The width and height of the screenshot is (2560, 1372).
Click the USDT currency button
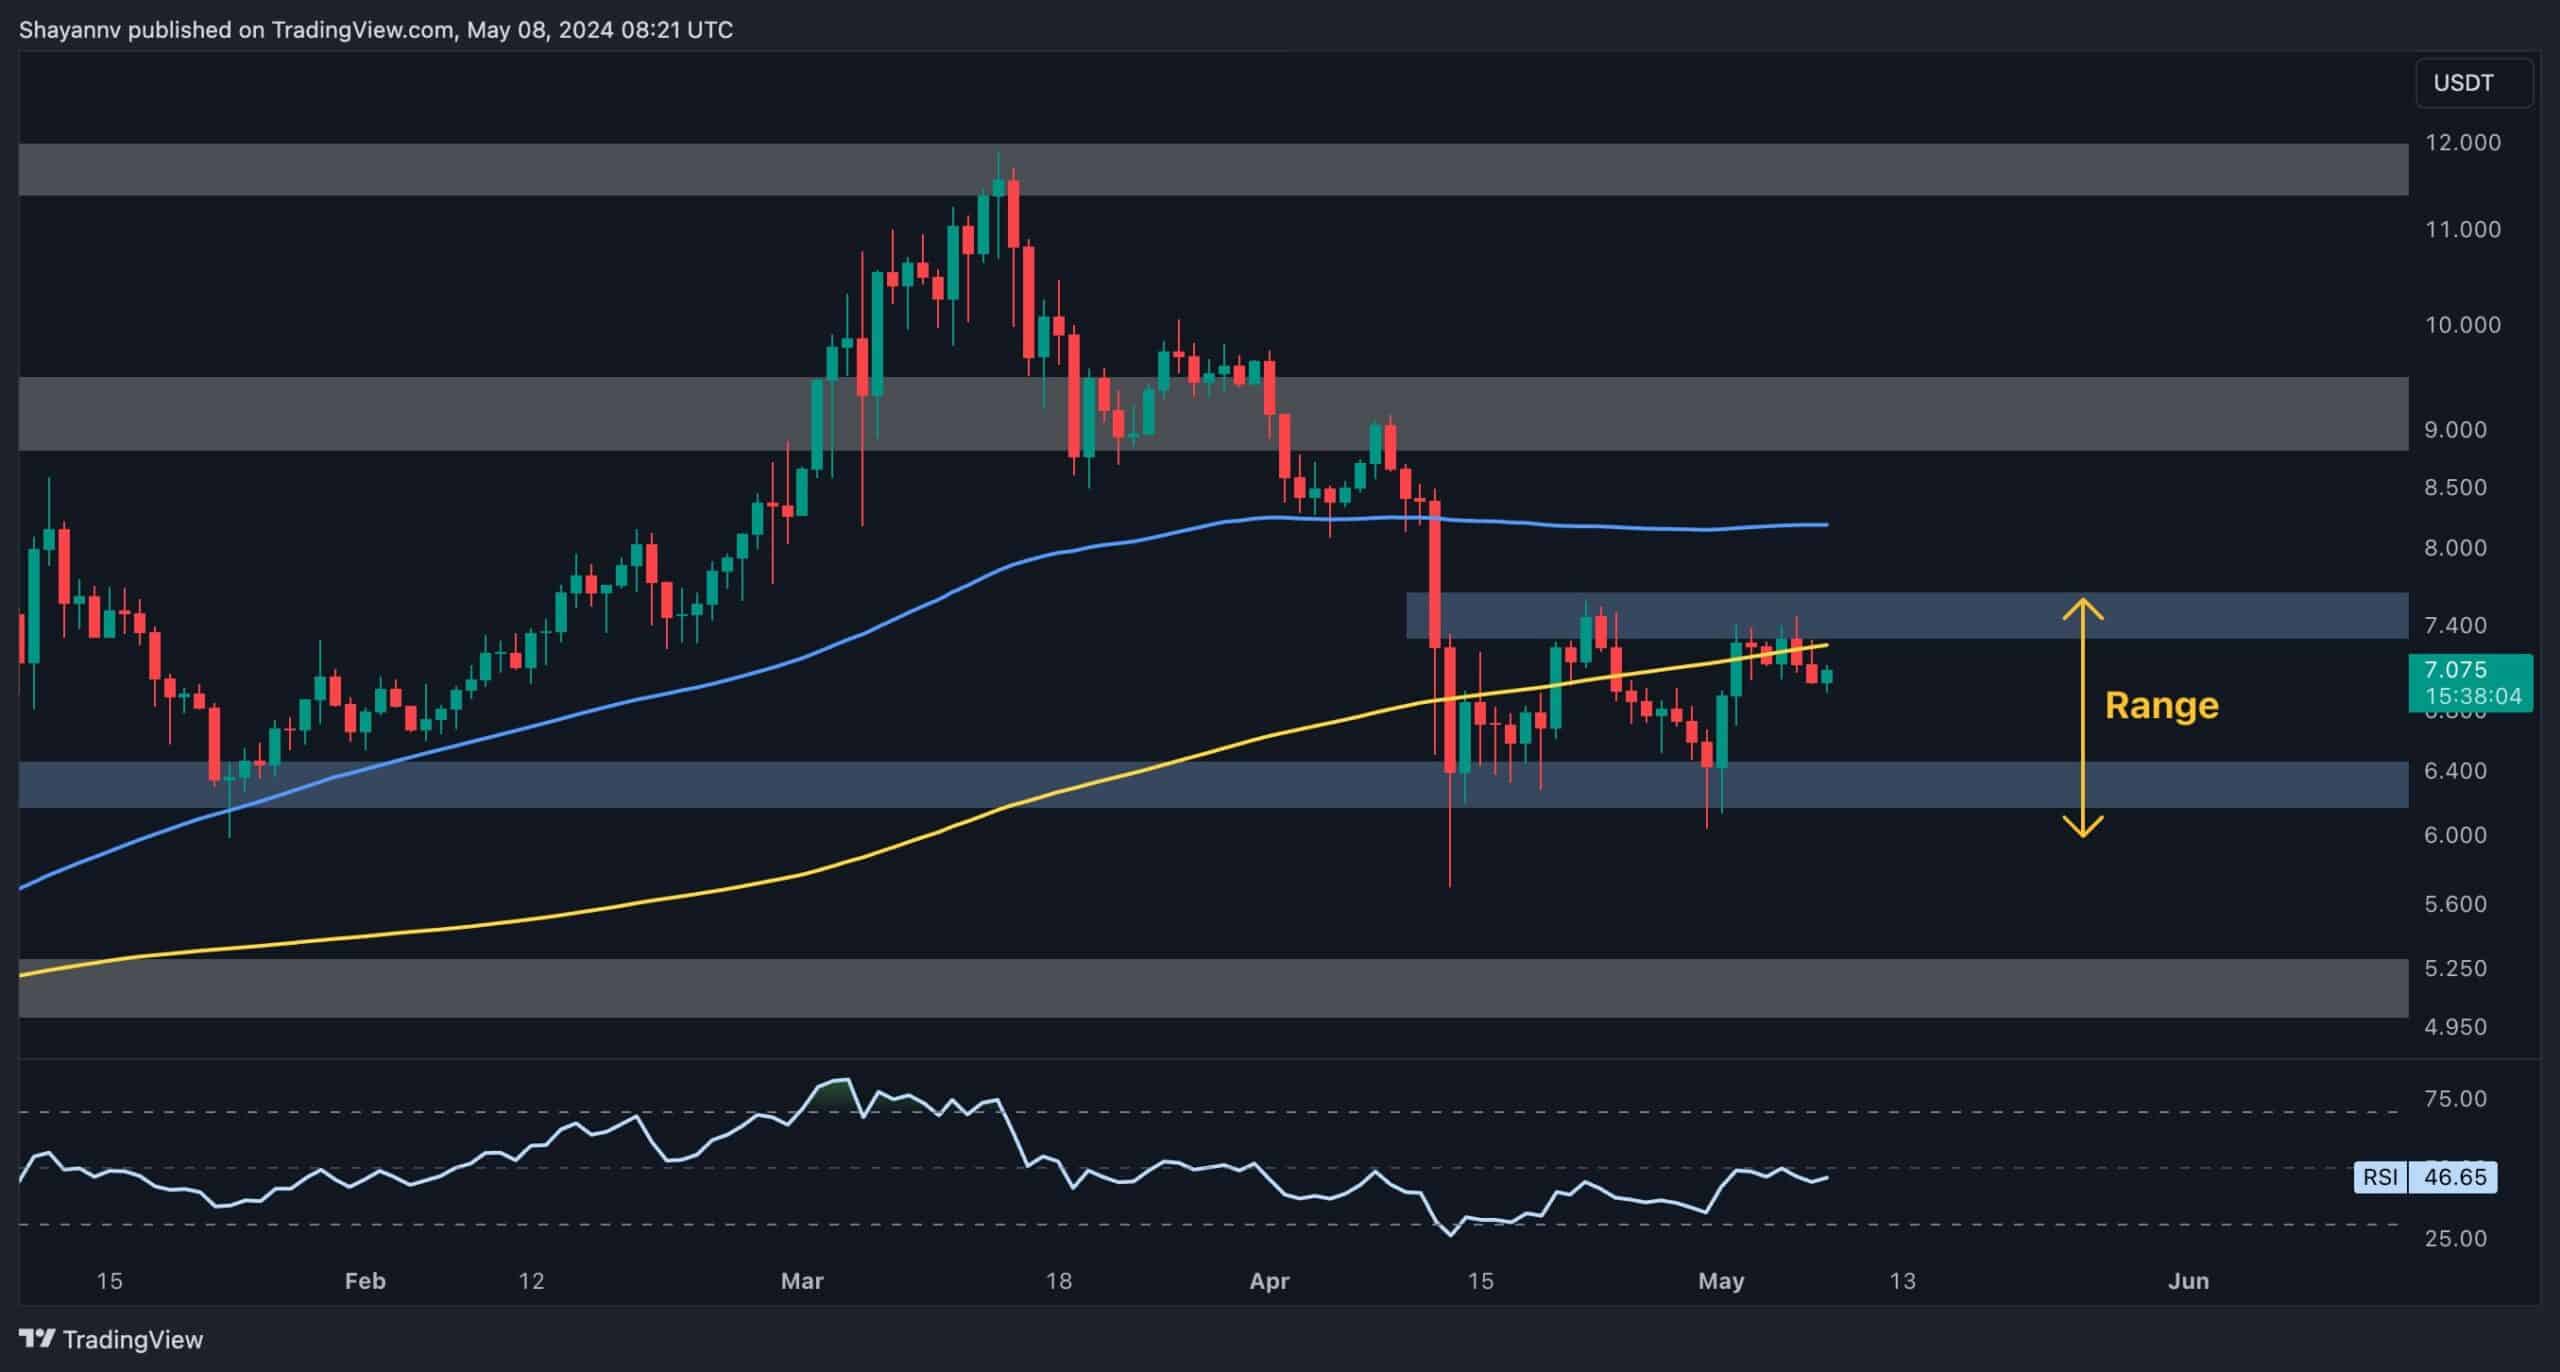2474,83
